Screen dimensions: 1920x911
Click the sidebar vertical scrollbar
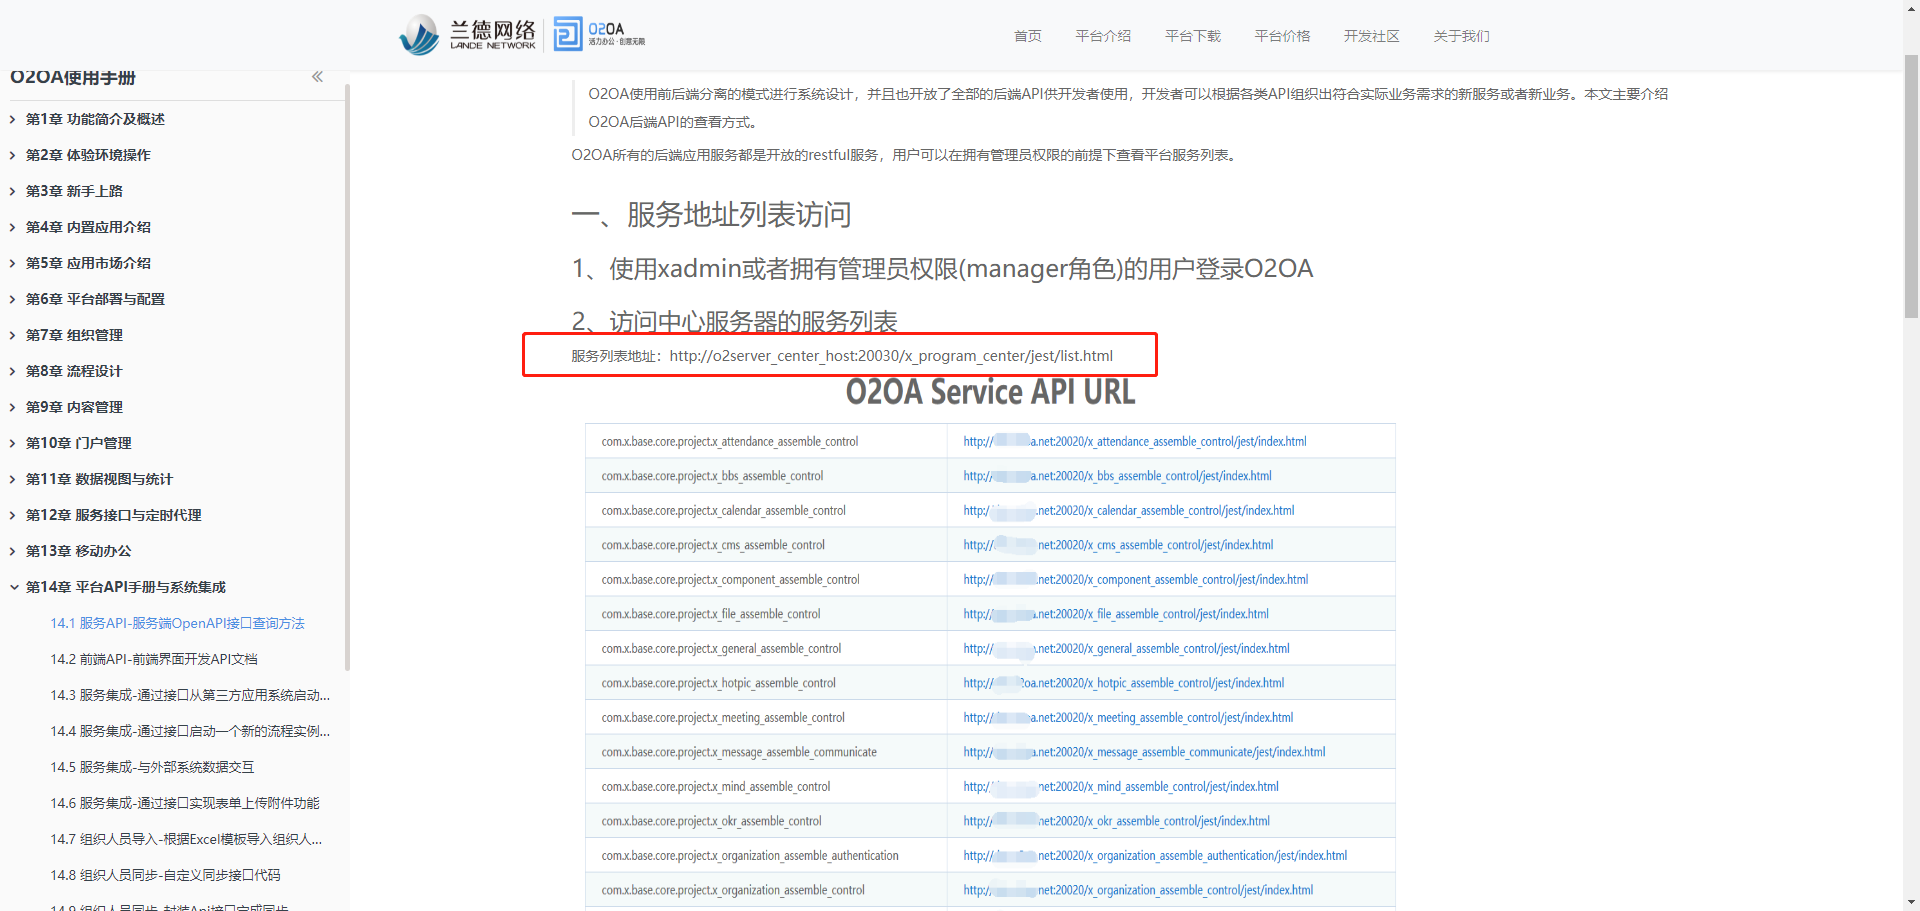tap(347, 377)
